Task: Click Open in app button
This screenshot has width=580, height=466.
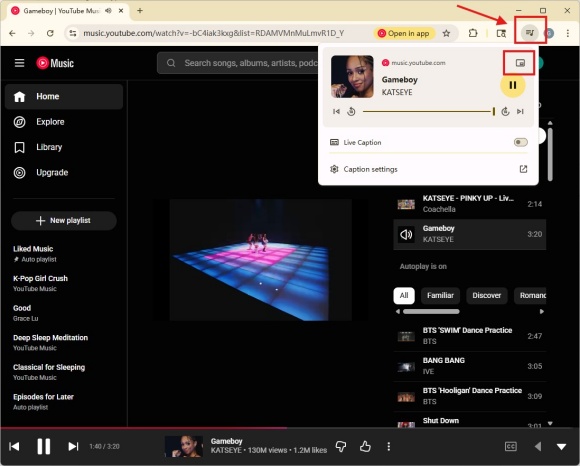Action: tap(404, 33)
